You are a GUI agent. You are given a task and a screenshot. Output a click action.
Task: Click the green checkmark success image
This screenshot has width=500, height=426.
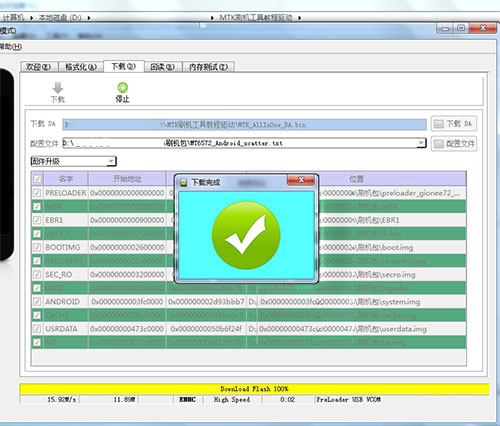[x=246, y=235]
